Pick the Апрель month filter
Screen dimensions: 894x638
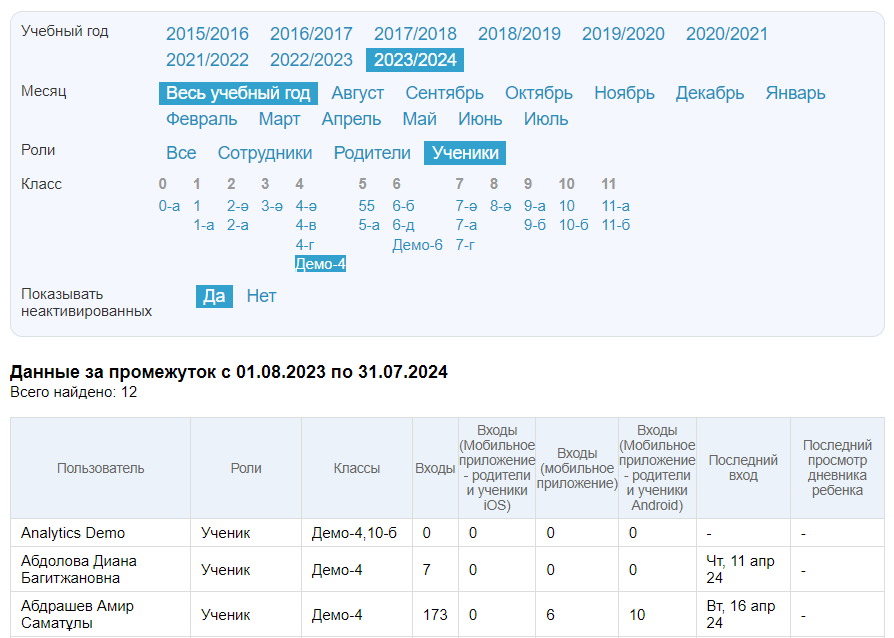pos(351,119)
